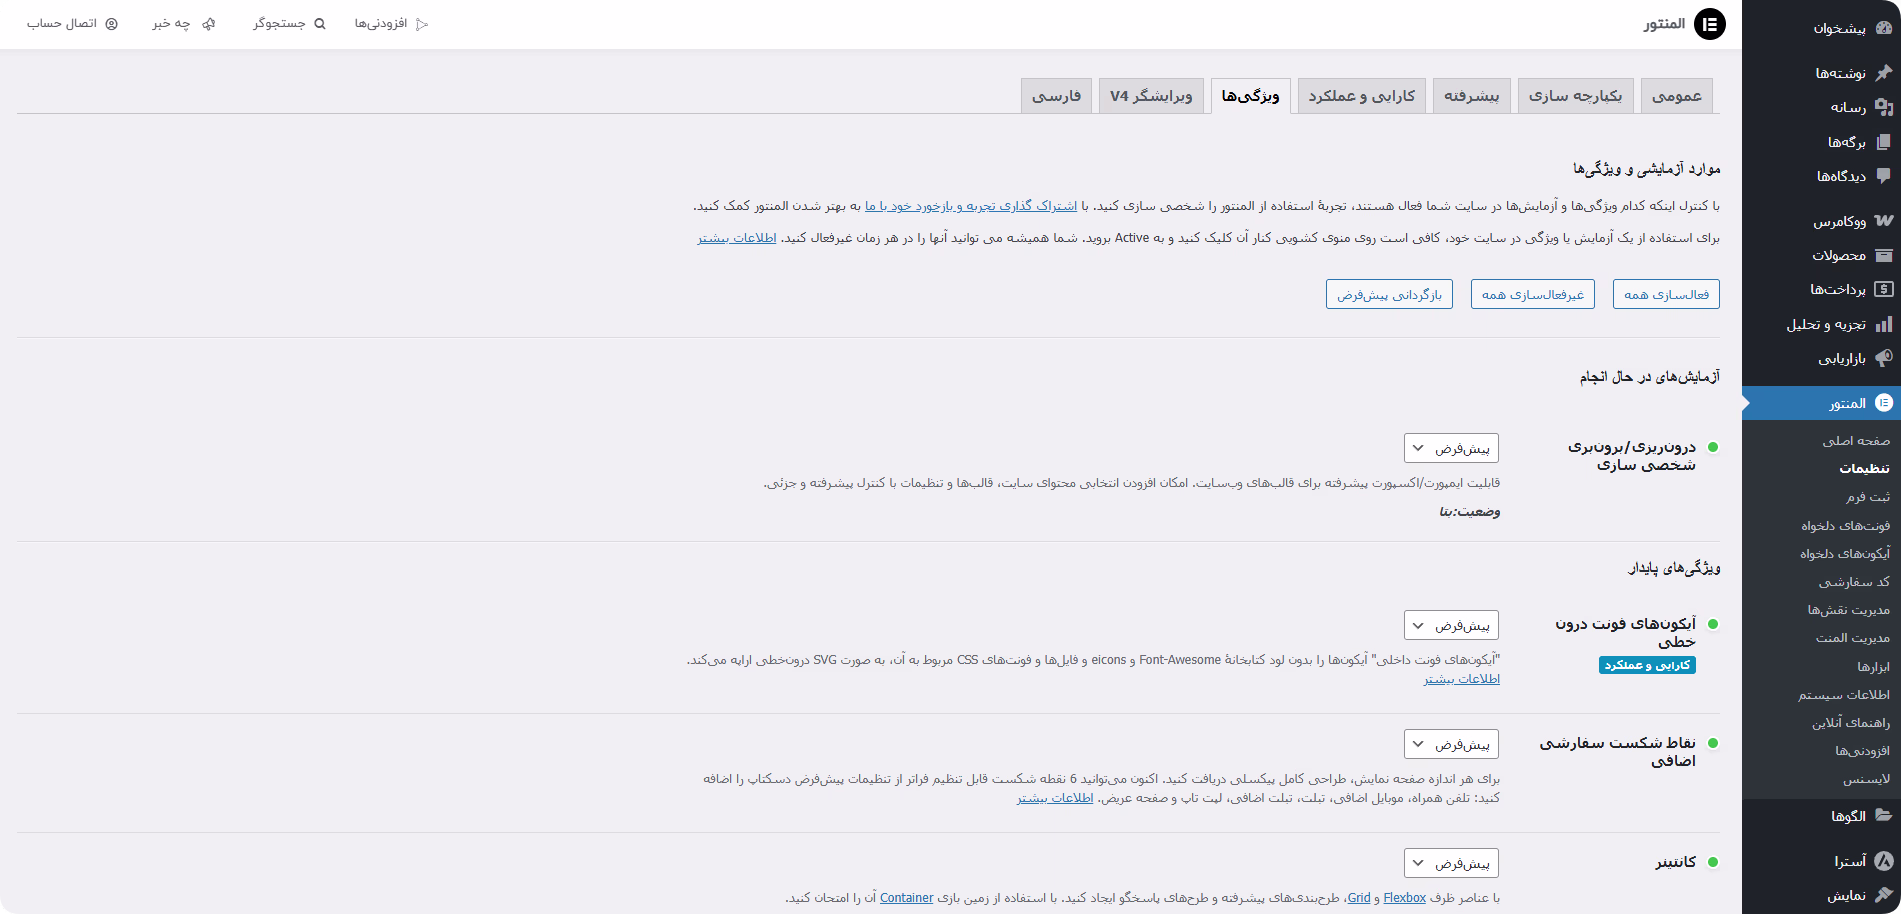
Task: Open اطلاعات بیشتر link under font icons
Action: coord(1462,679)
